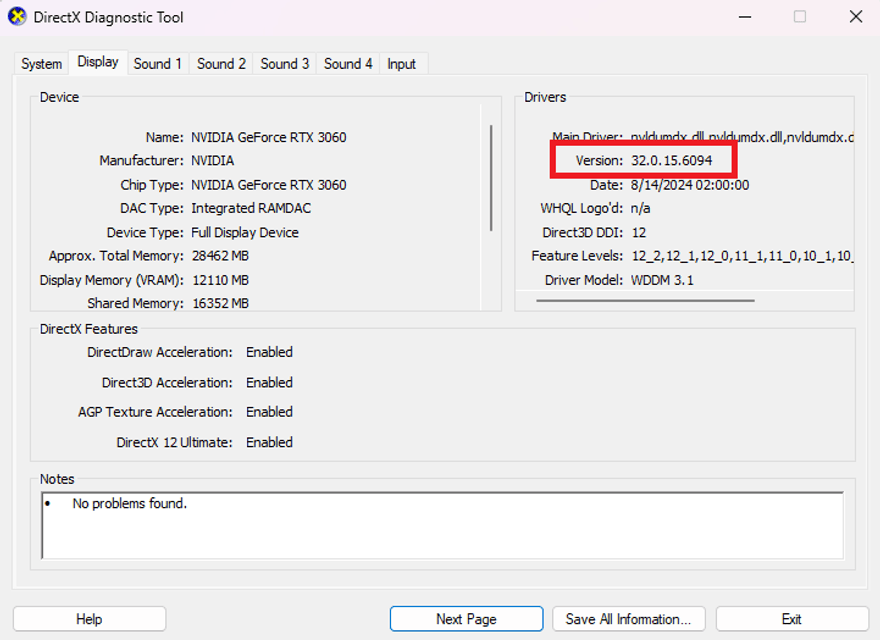Open the Sound 1 tab
Screen dimensions: 880x640
(x=157, y=63)
